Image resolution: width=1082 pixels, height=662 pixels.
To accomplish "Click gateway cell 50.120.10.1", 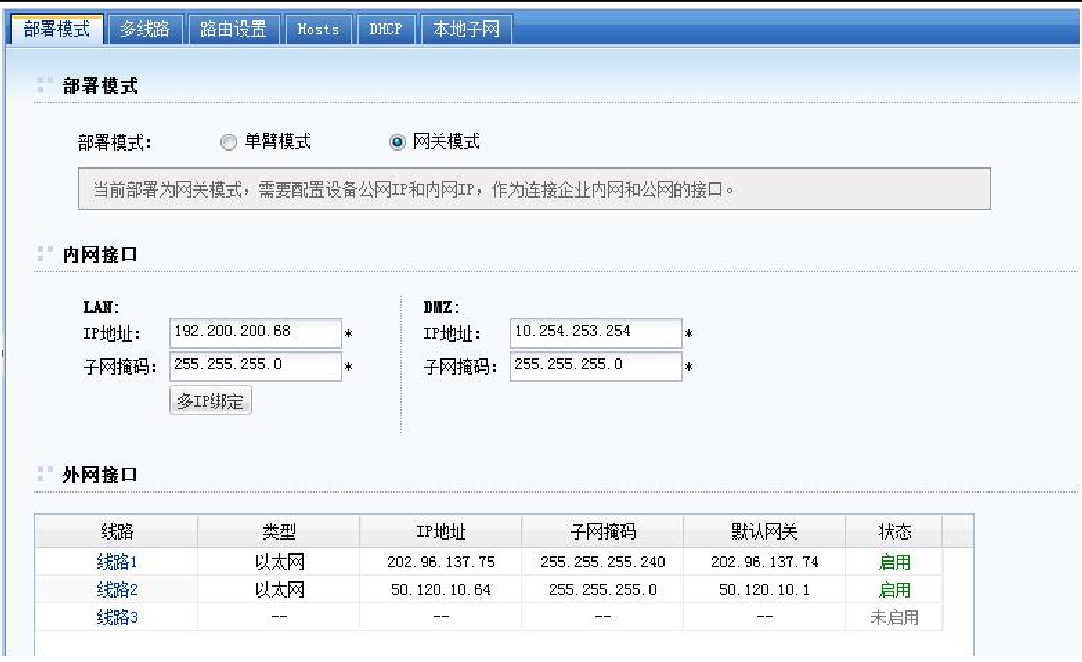I will point(765,590).
